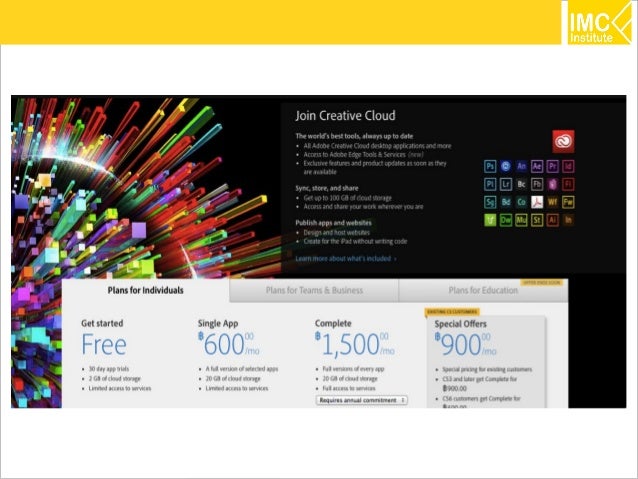
Task: Click the red Creative Cloud logo icon
Action: [x=563, y=141]
